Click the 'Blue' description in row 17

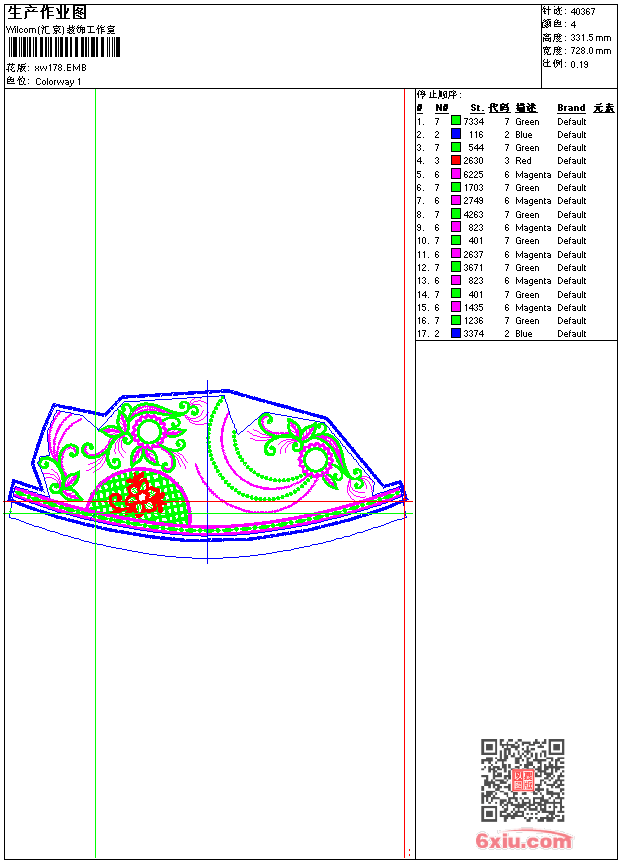point(524,334)
